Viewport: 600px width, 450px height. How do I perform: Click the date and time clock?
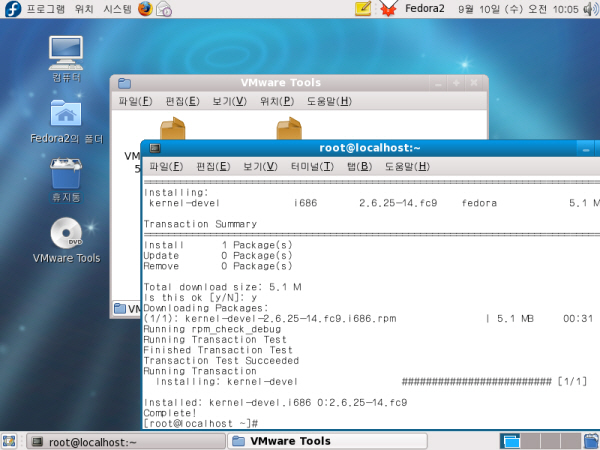[518, 9]
